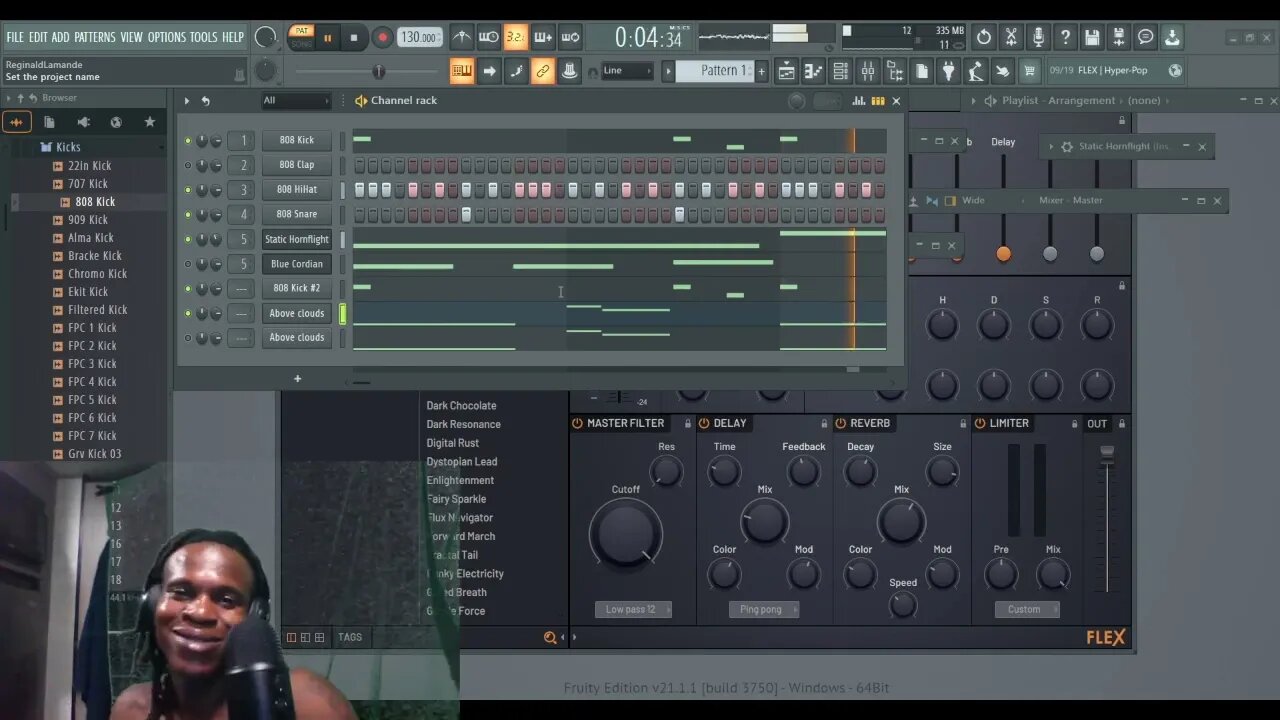Image resolution: width=1280 pixels, height=720 pixels.
Task: Open the plugin picker plug icon
Action: coord(948,71)
